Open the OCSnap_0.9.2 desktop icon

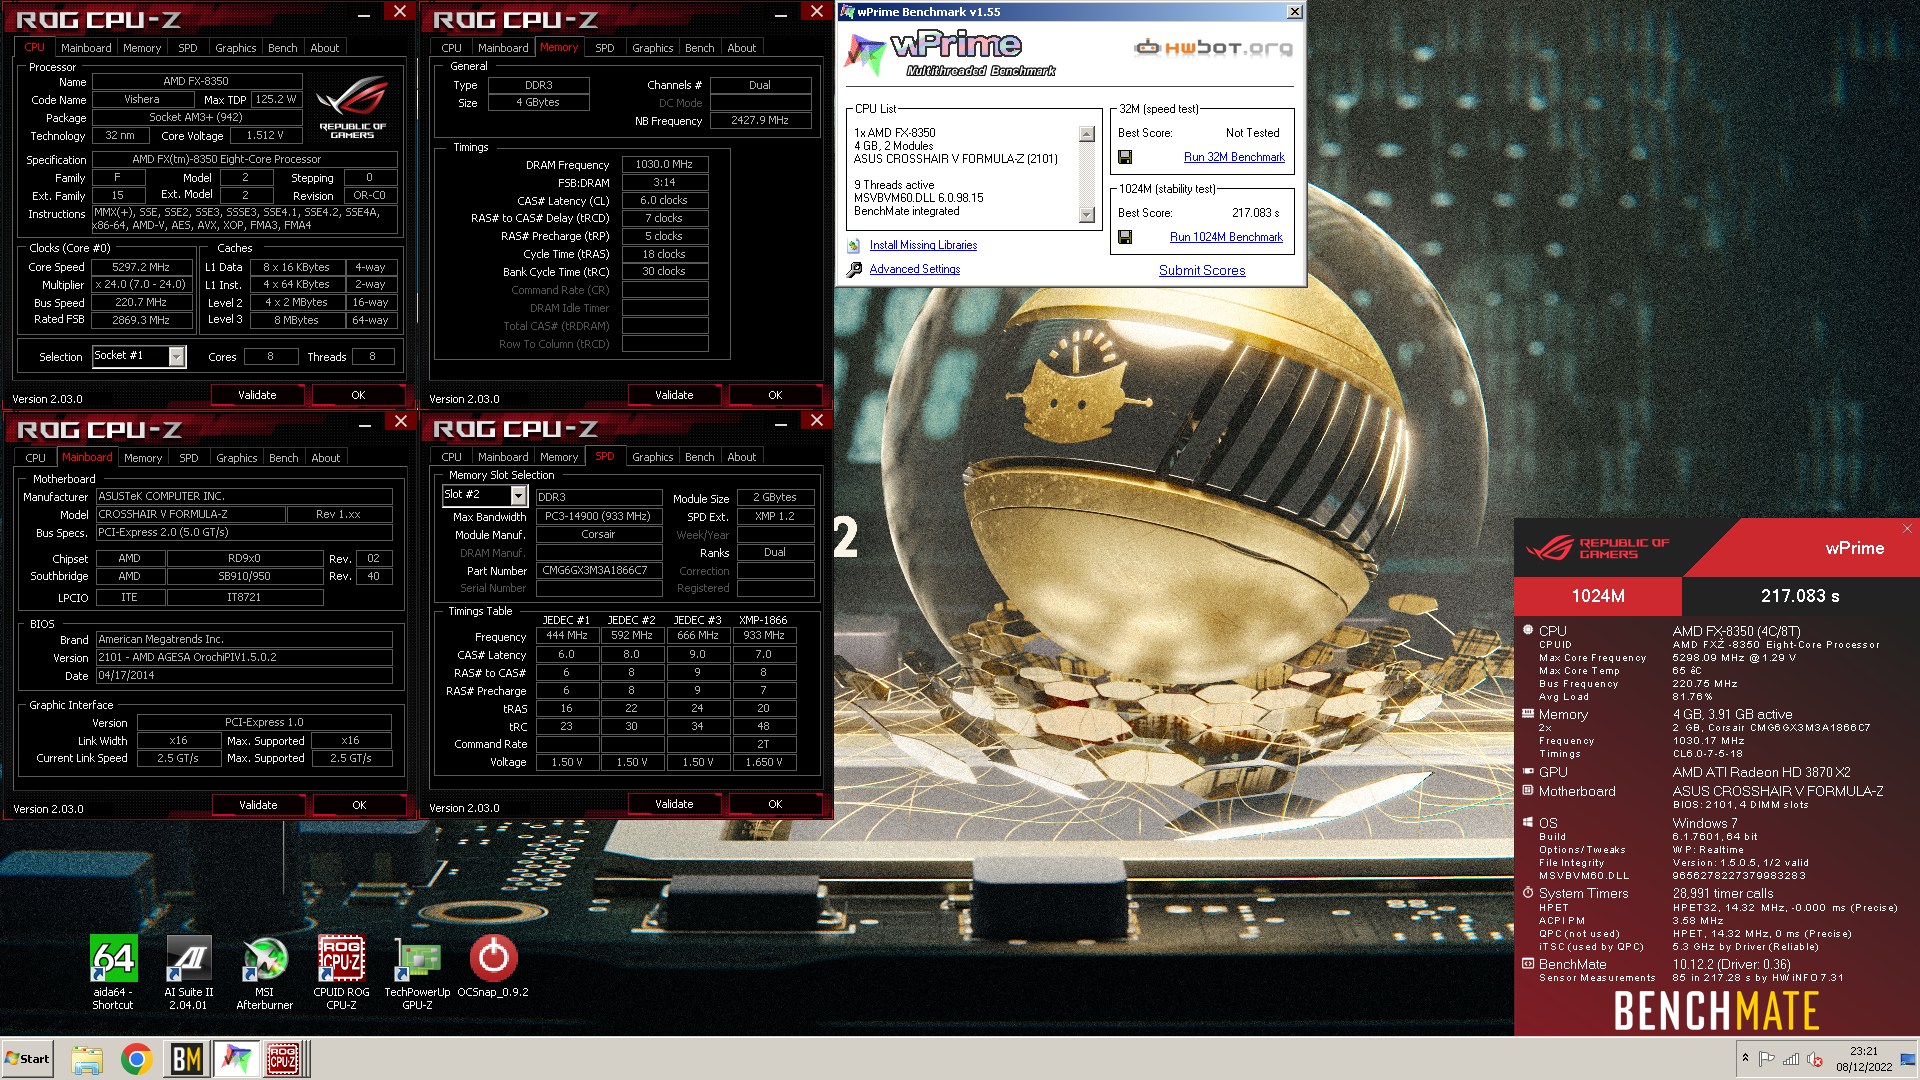click(493, 966)
